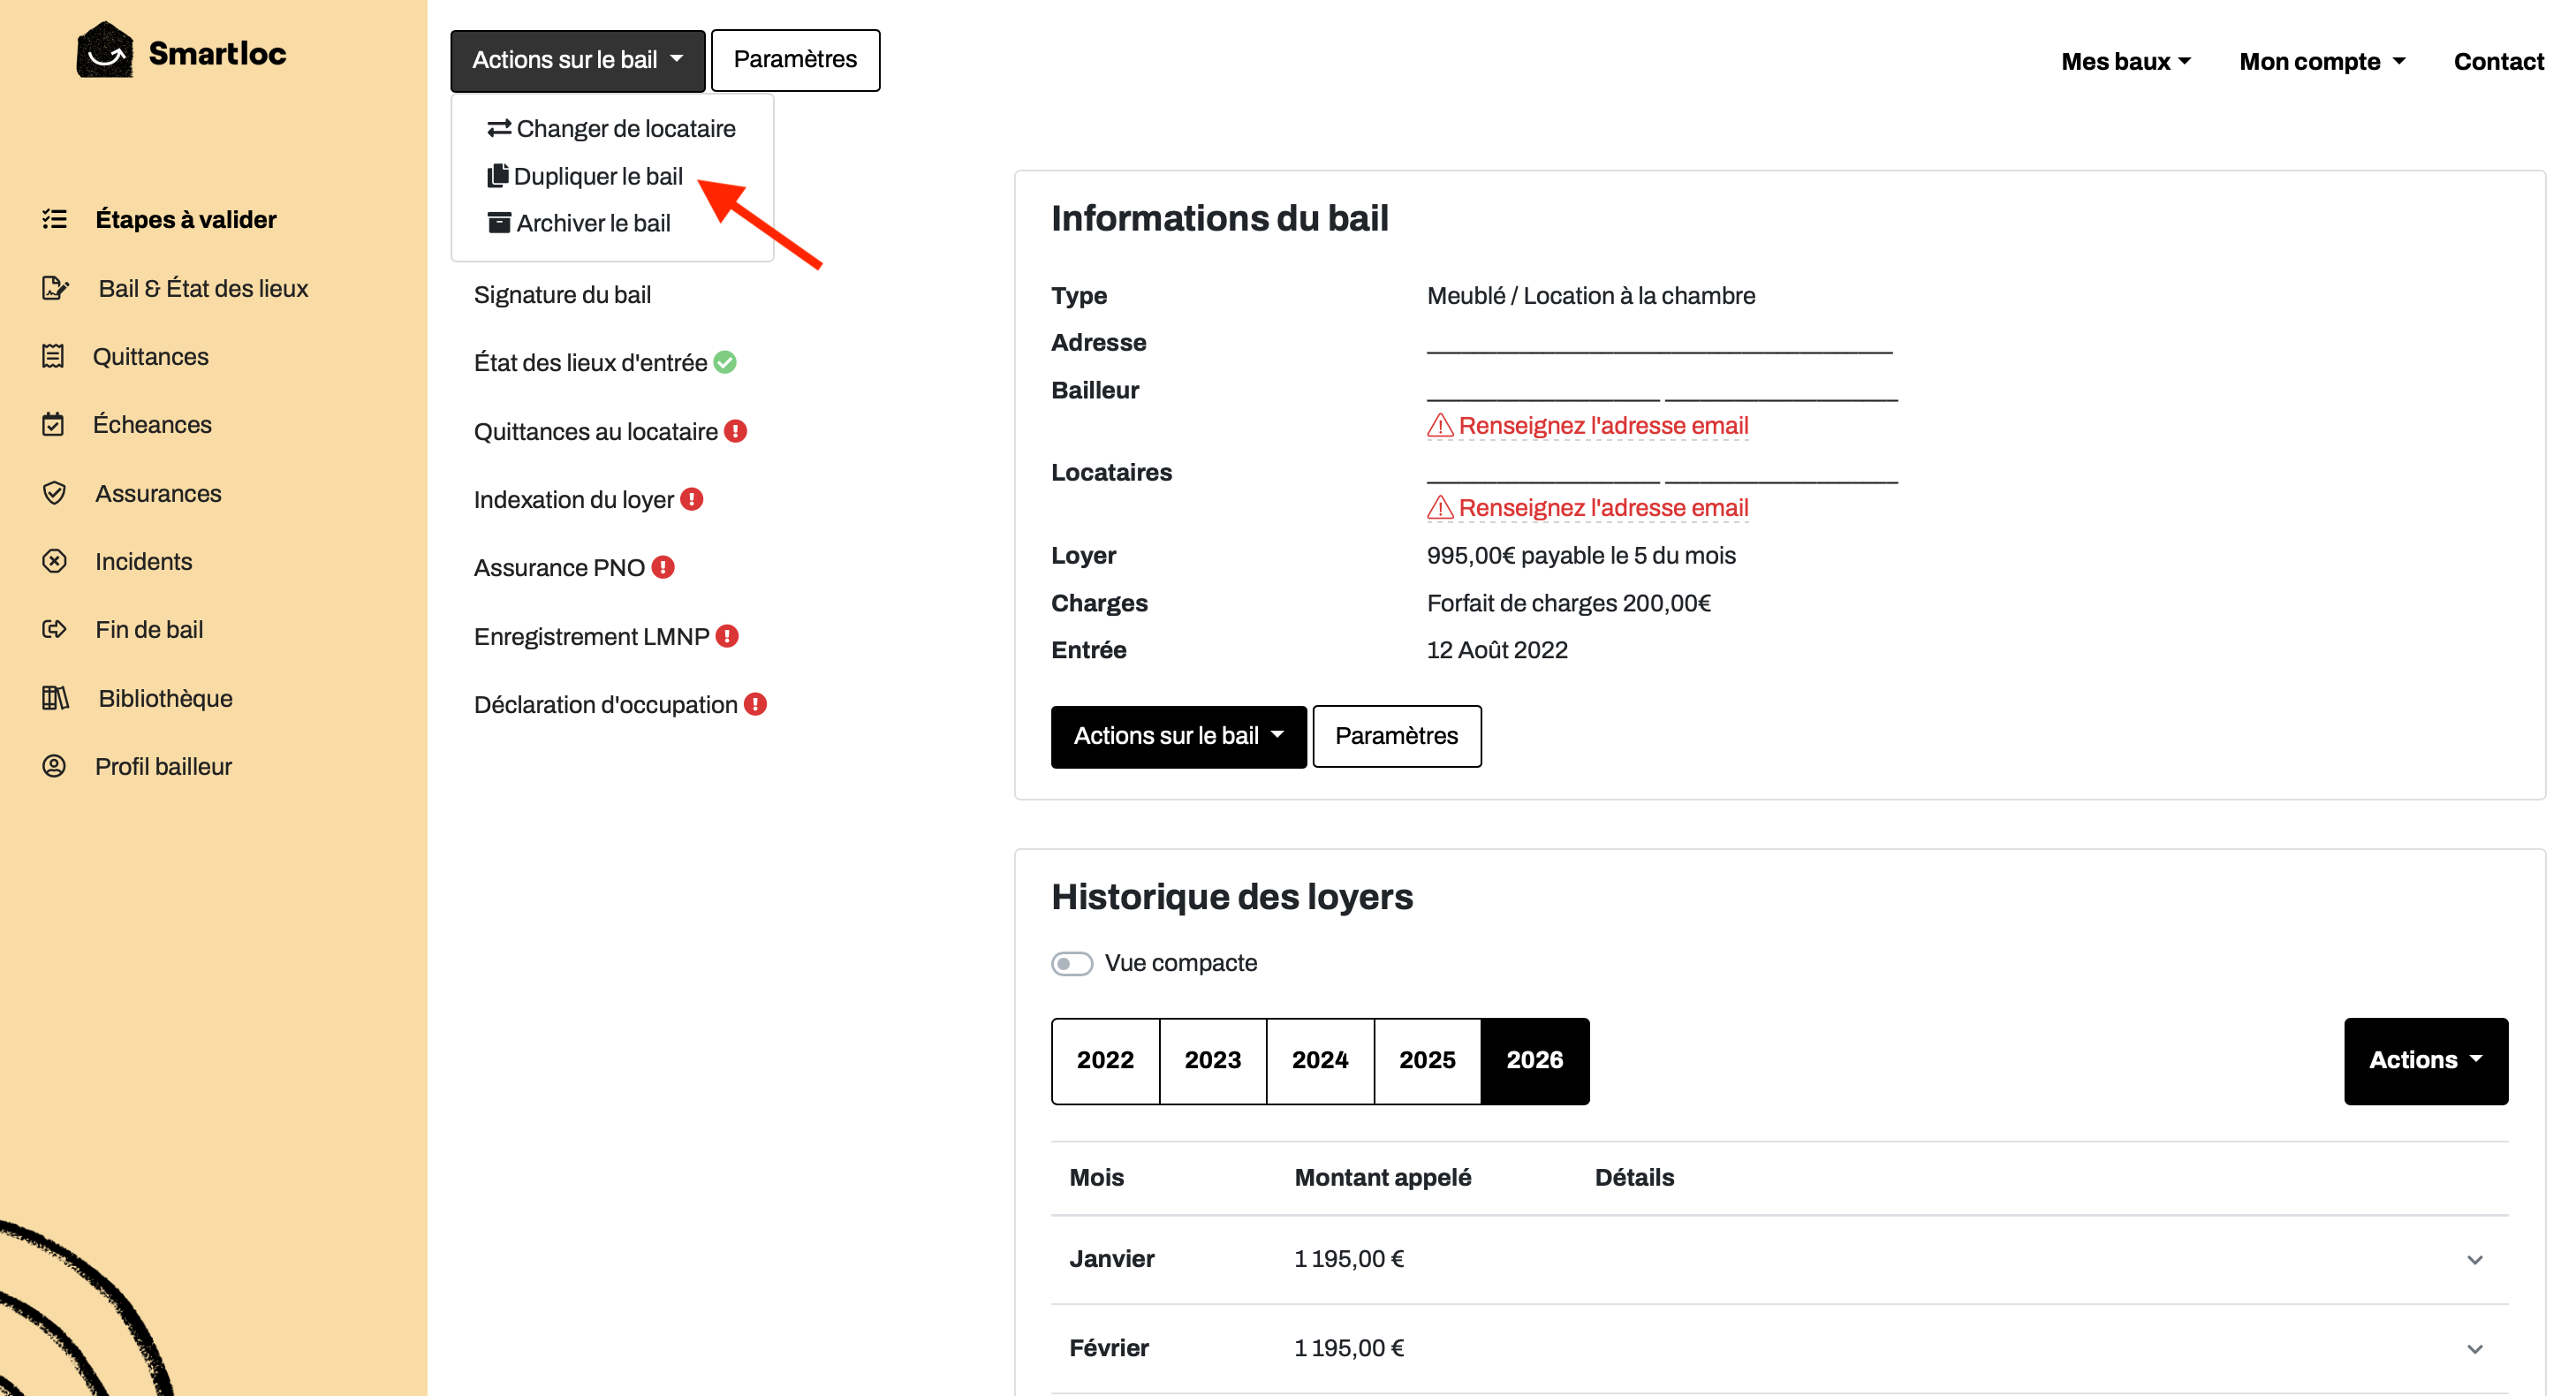Screen dimensions: 2576x1396
Task: Click red alert beside Déclaration d'occupation
Action: [x=756, y=704]
